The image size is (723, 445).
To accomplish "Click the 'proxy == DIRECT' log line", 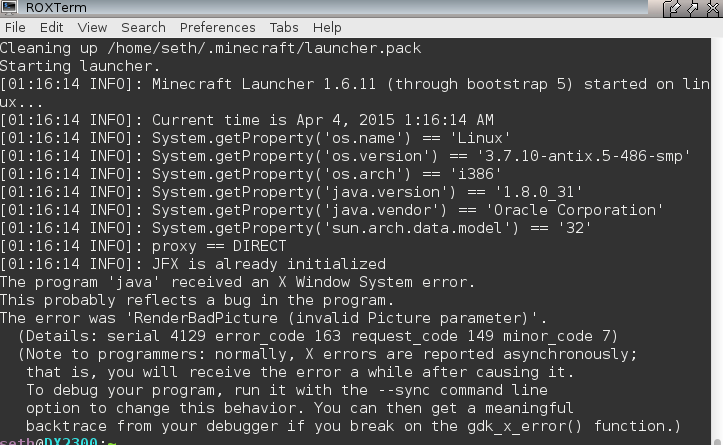I will (x=143, y=246).
